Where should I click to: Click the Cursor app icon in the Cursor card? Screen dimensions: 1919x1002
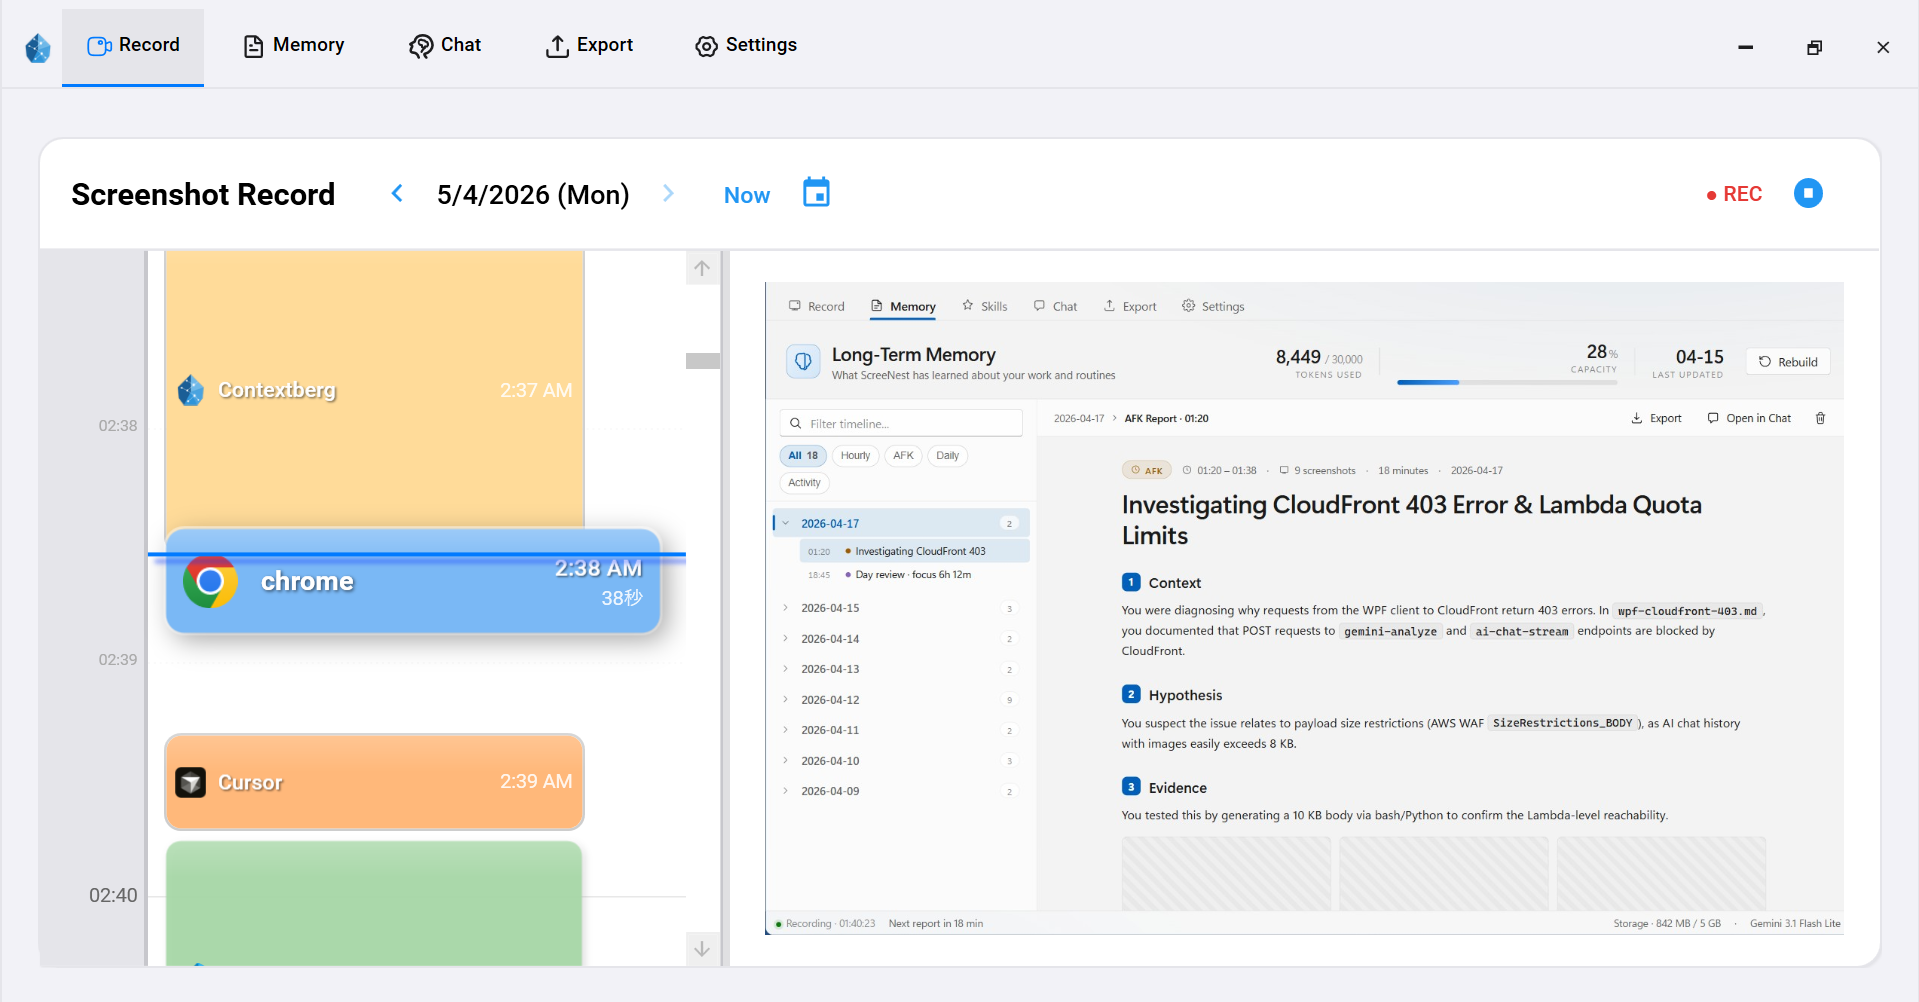[191, 782]
